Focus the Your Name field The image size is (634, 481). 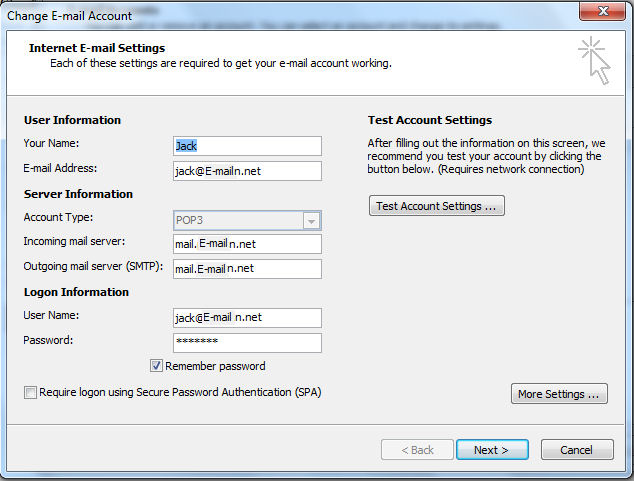click(x=247, y=146)
